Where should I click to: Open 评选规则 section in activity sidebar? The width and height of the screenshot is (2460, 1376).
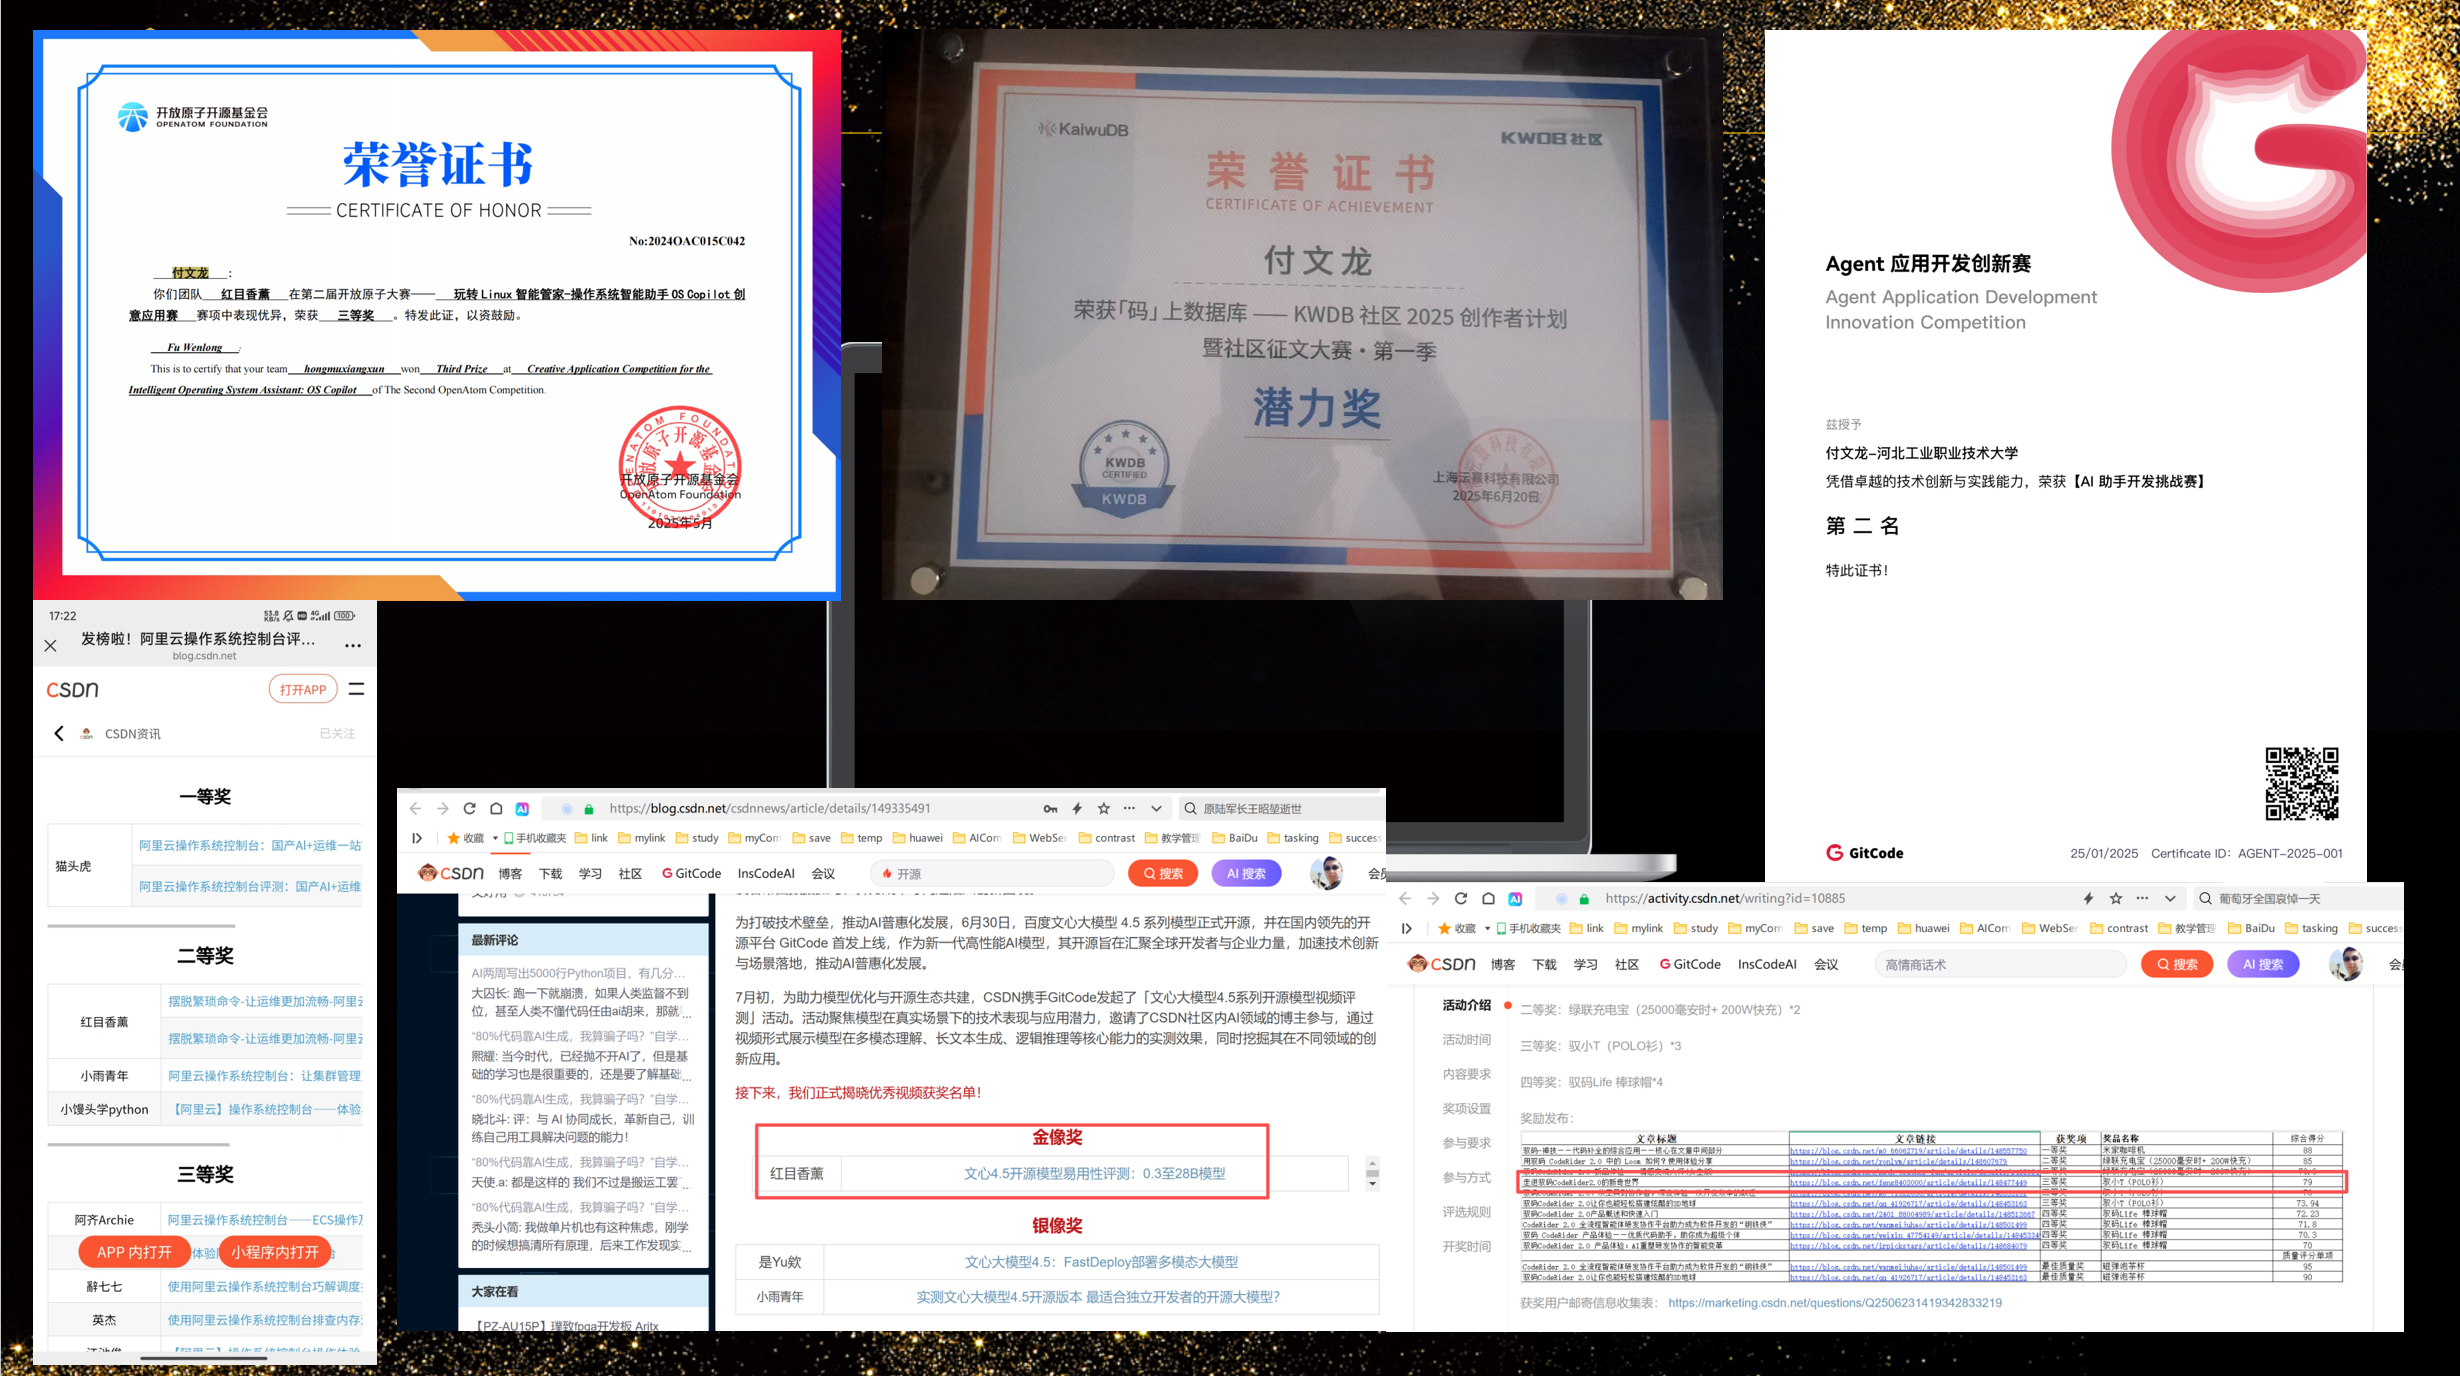(1466, 1212)
